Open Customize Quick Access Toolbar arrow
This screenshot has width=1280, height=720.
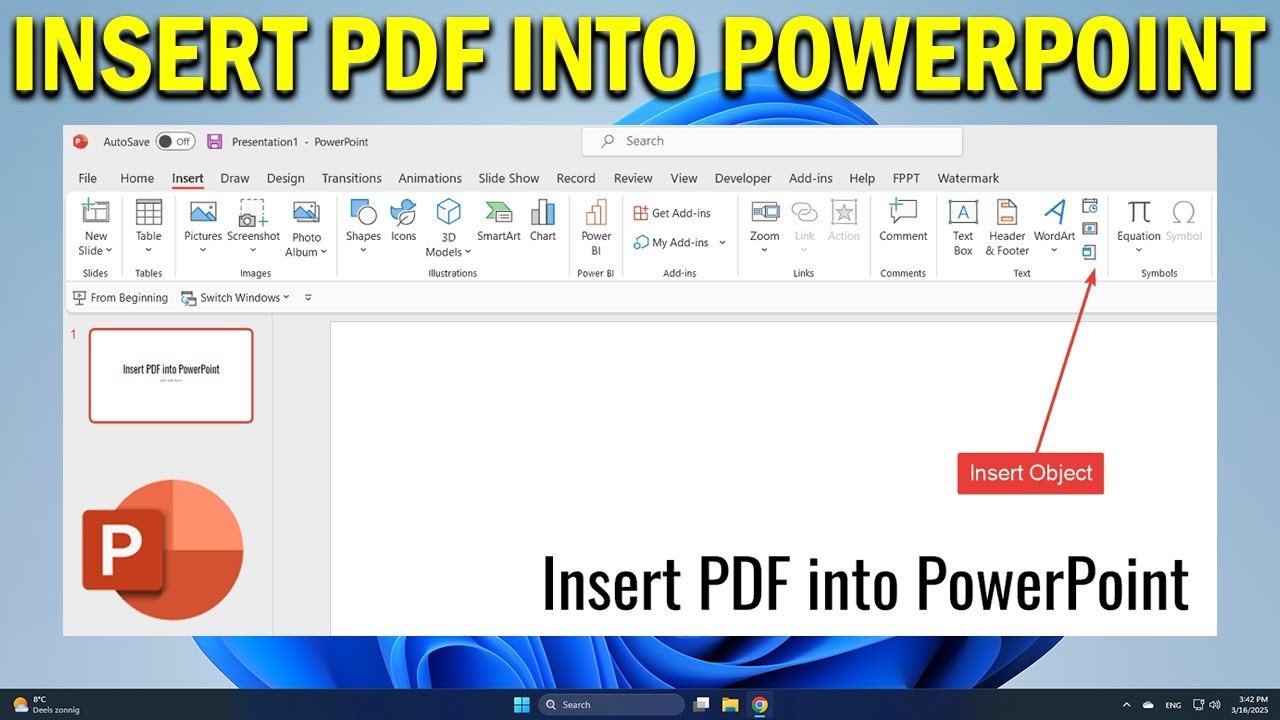click(308, 298)
